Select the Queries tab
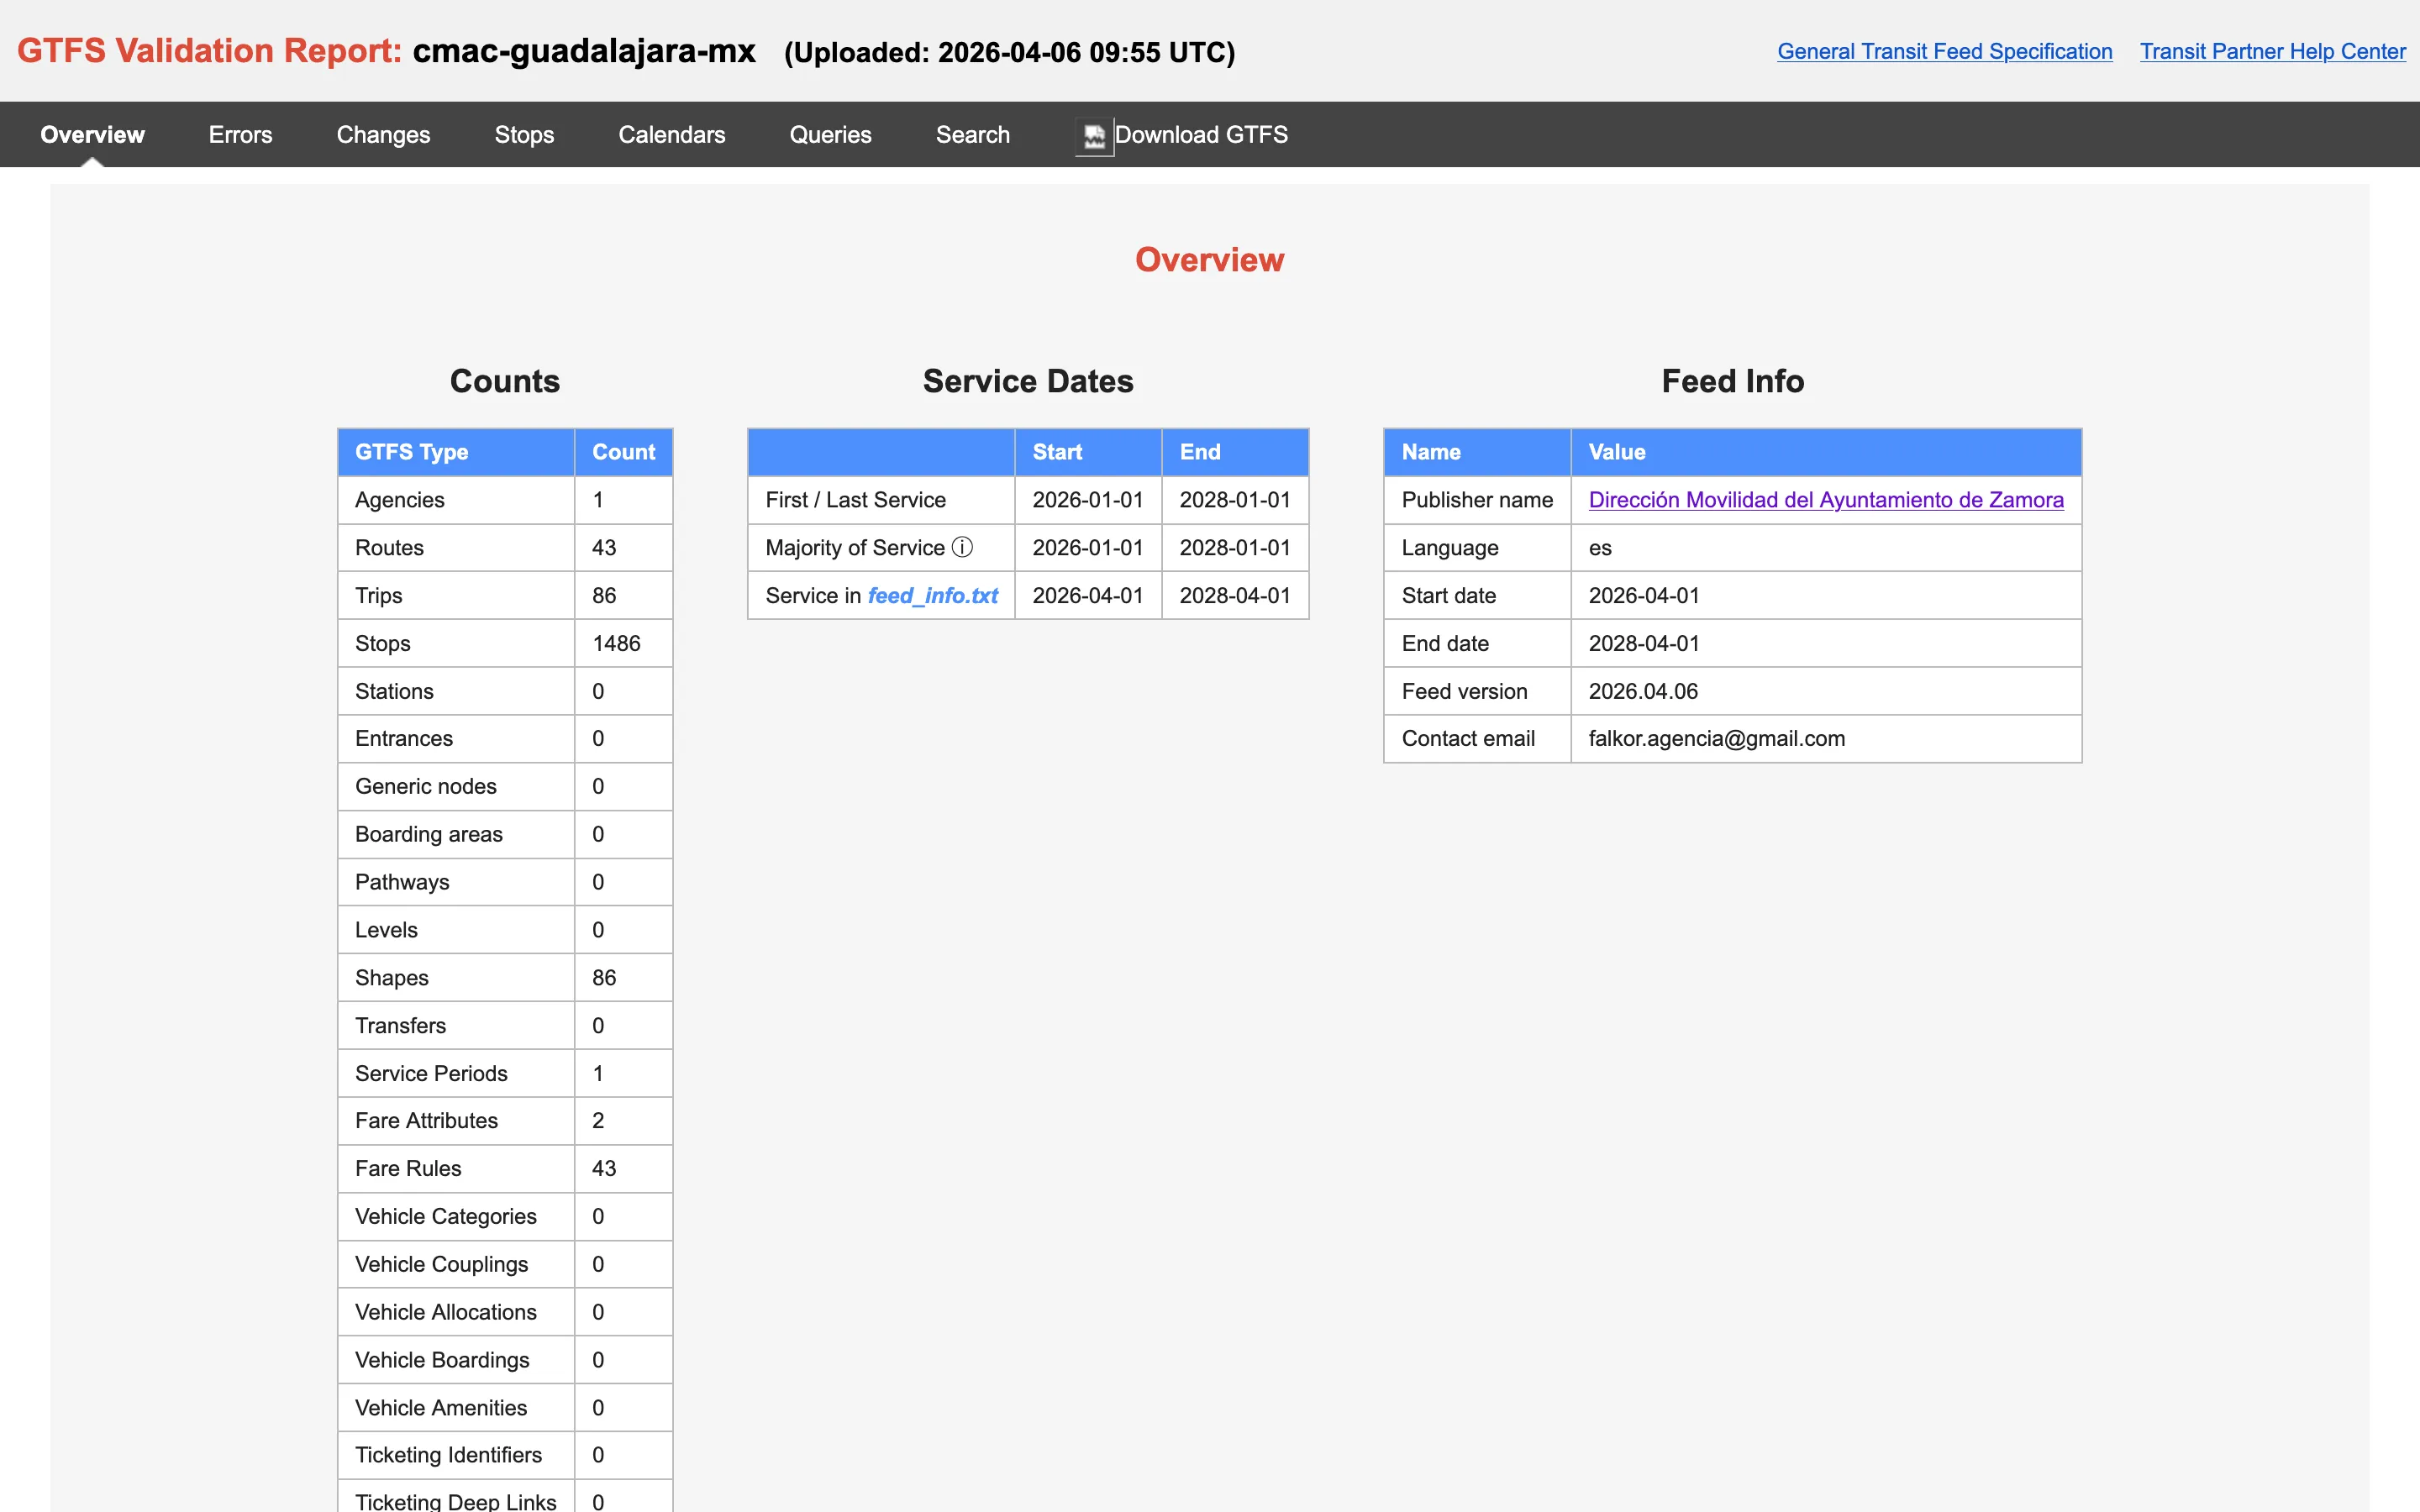Image resolution: width=2420 pixels, height=1512 pixels. 830,134
